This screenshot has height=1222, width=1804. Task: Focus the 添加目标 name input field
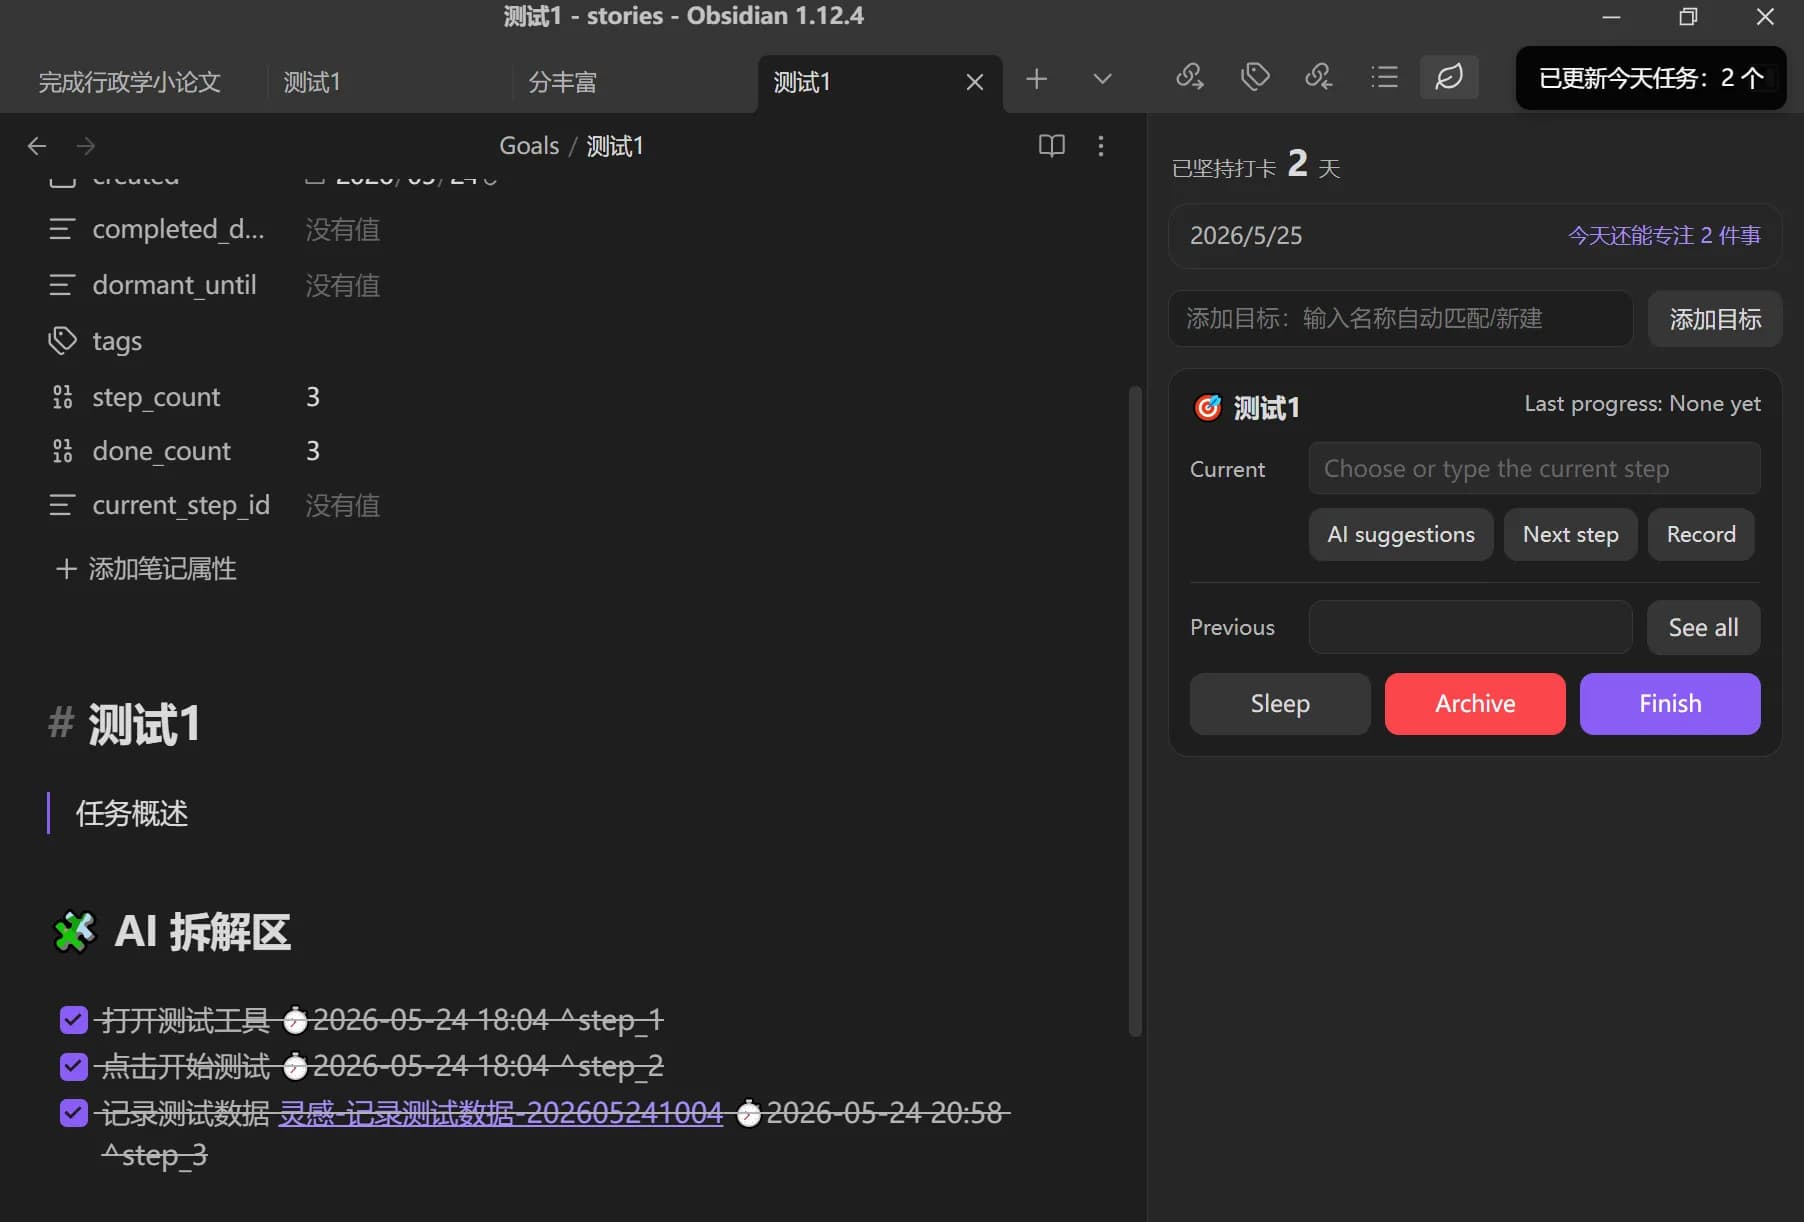tap(1400, 319)
